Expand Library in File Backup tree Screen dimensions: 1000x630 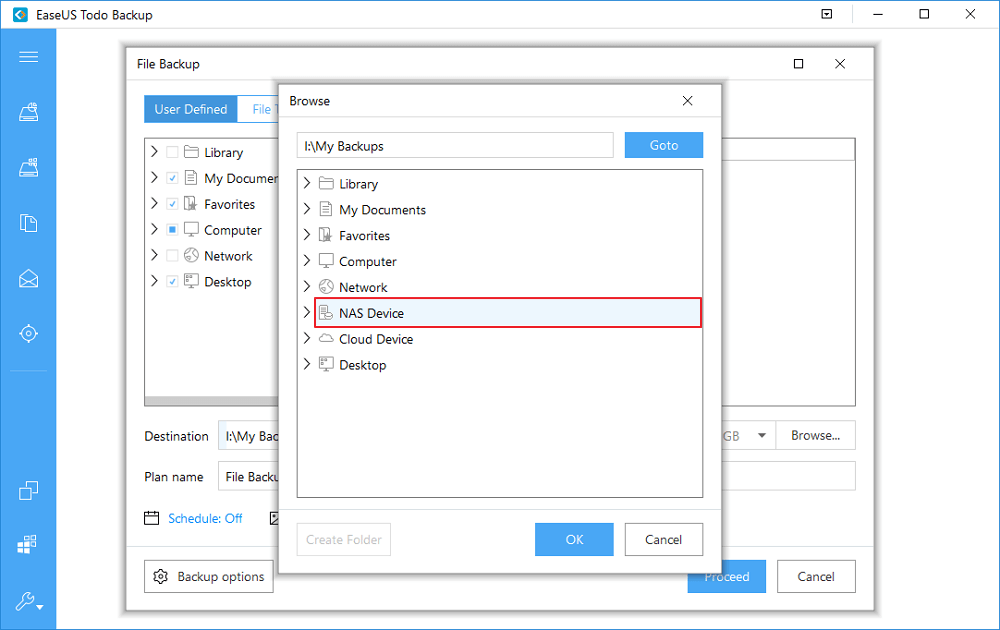pos(154,152)
